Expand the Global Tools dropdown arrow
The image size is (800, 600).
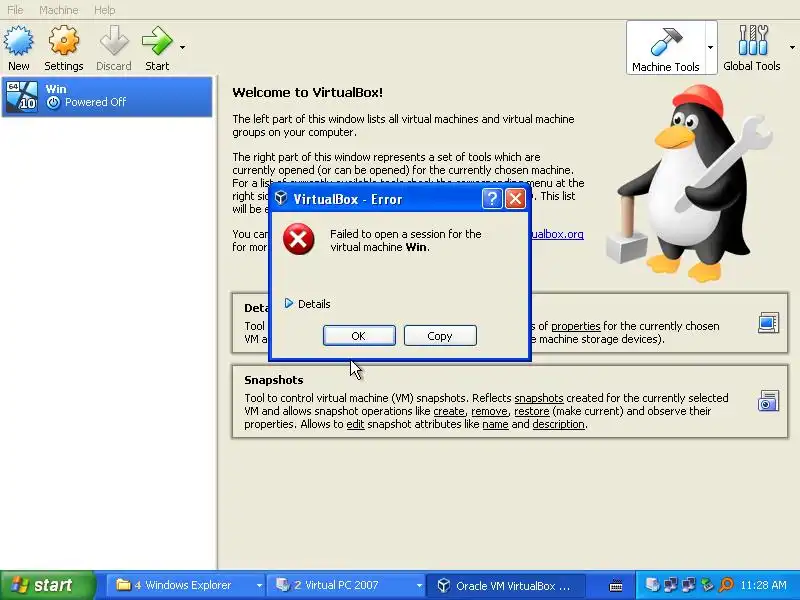point(792,47)
